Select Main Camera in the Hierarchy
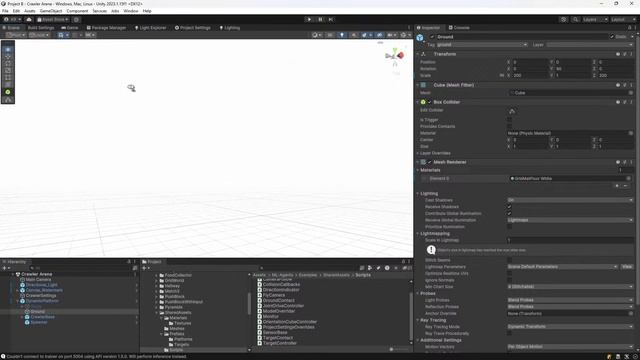This screenshot has height=360, width=640. coord(38,280)
